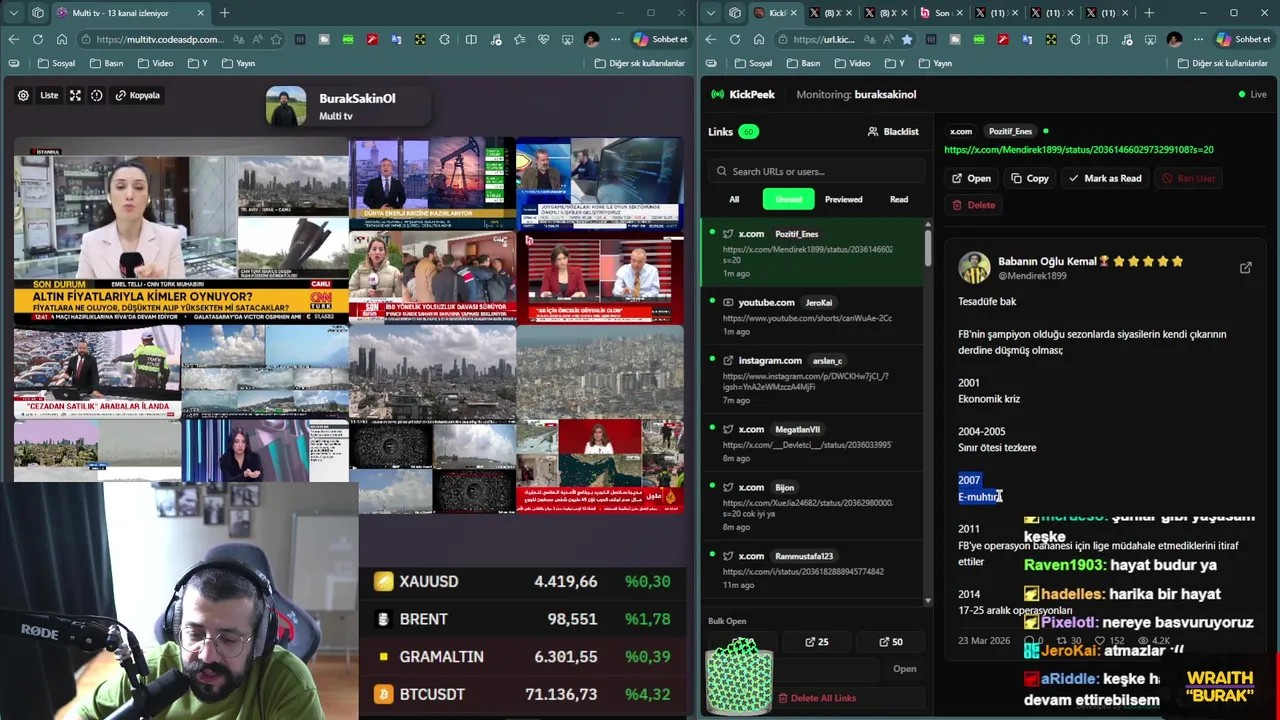Screen dimensions: 1280x720
Task: Click the left window's back arrow
Action: [13, 39]
